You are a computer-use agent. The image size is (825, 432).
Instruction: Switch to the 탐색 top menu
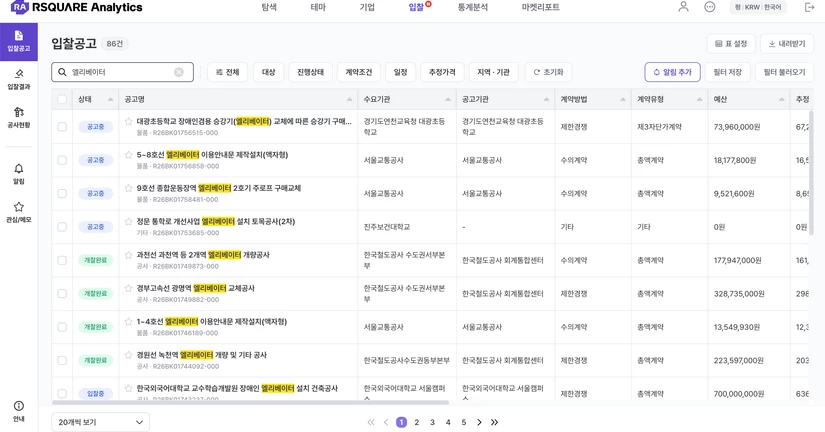point(269,7)
